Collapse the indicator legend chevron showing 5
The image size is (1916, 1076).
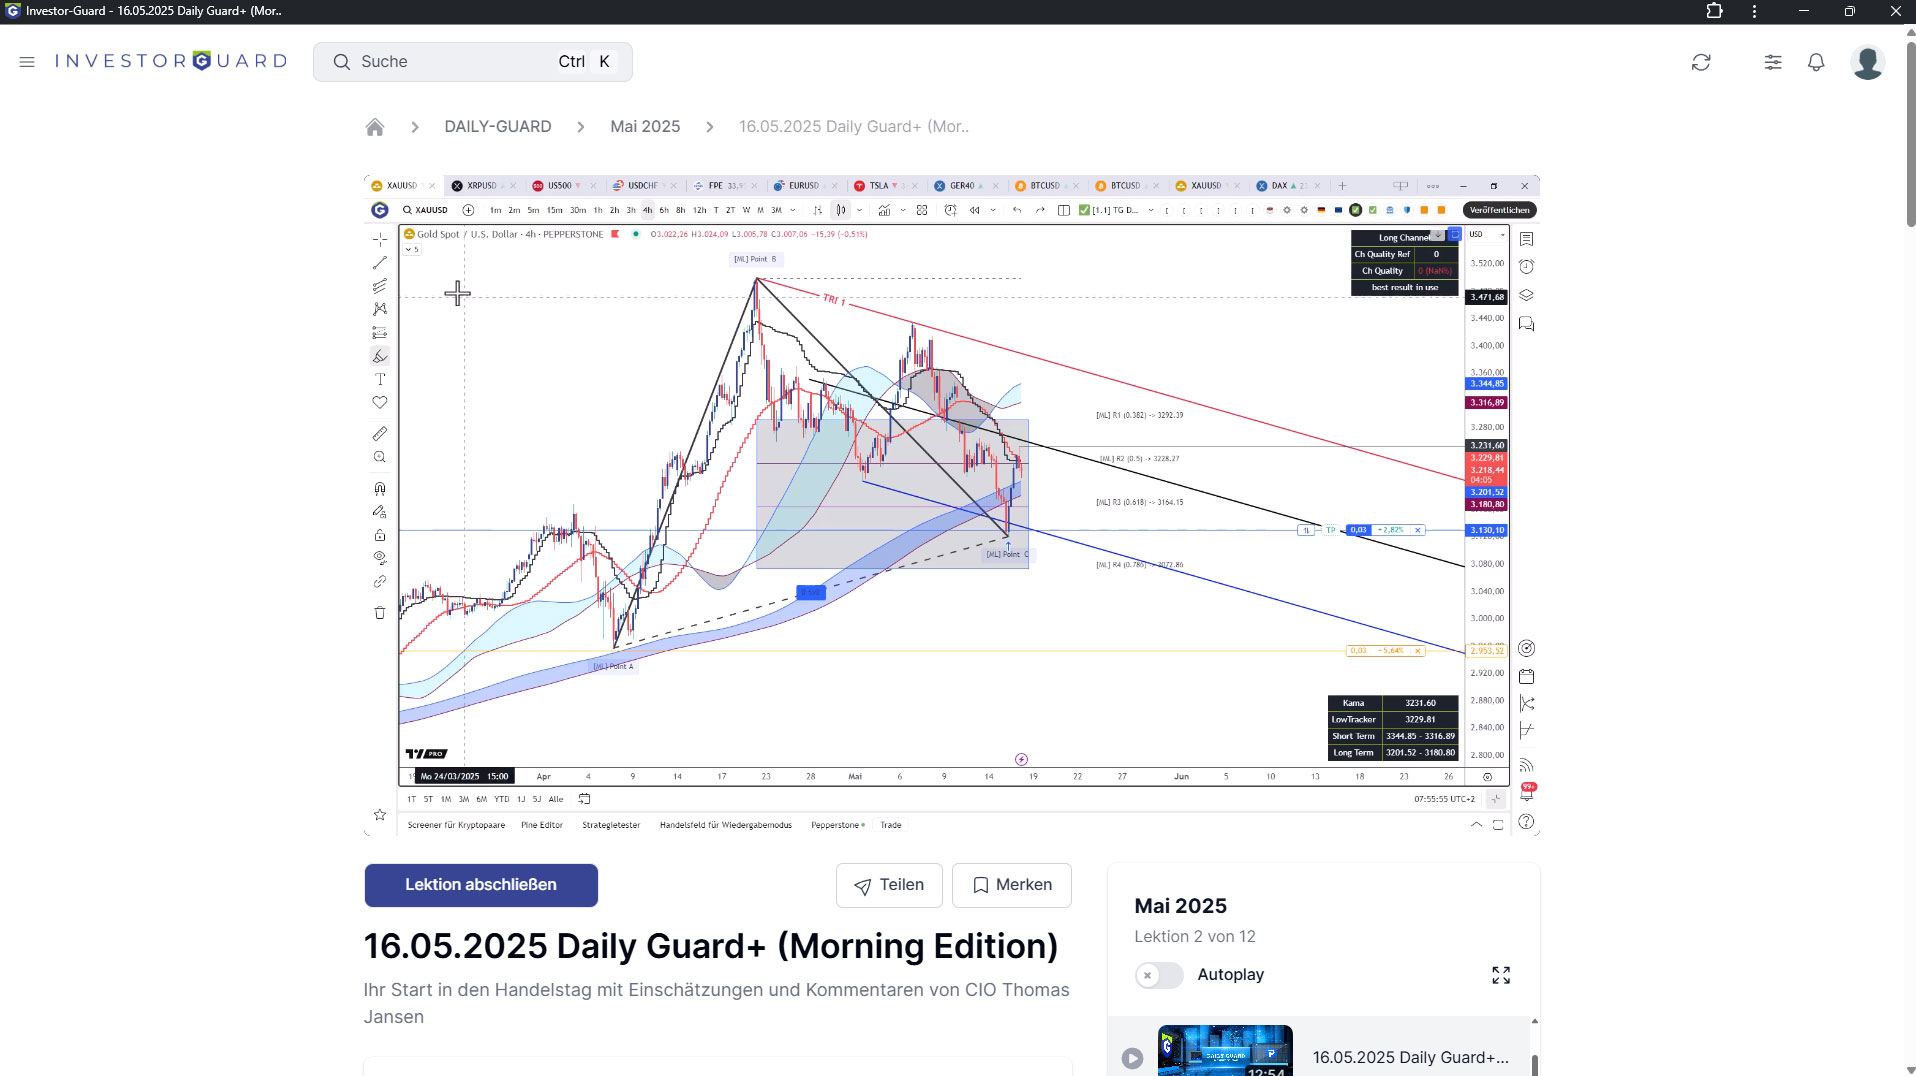point(412,250)
